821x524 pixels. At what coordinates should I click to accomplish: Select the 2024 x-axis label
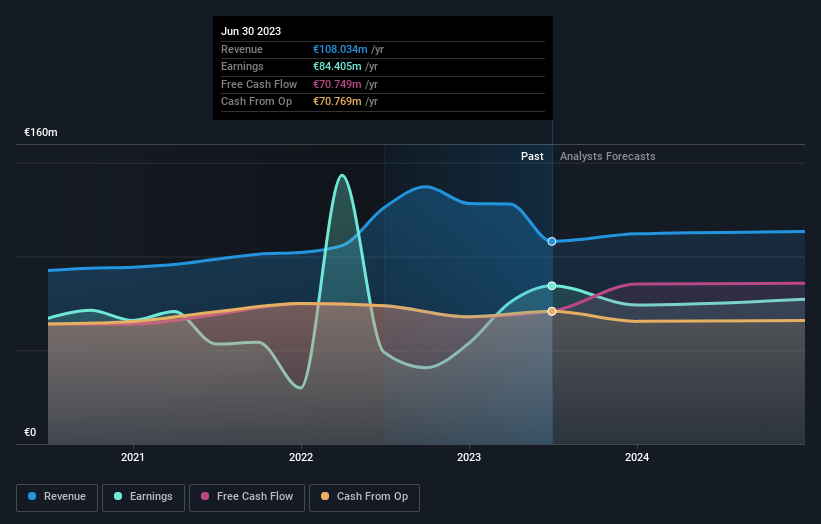(637, 457)
